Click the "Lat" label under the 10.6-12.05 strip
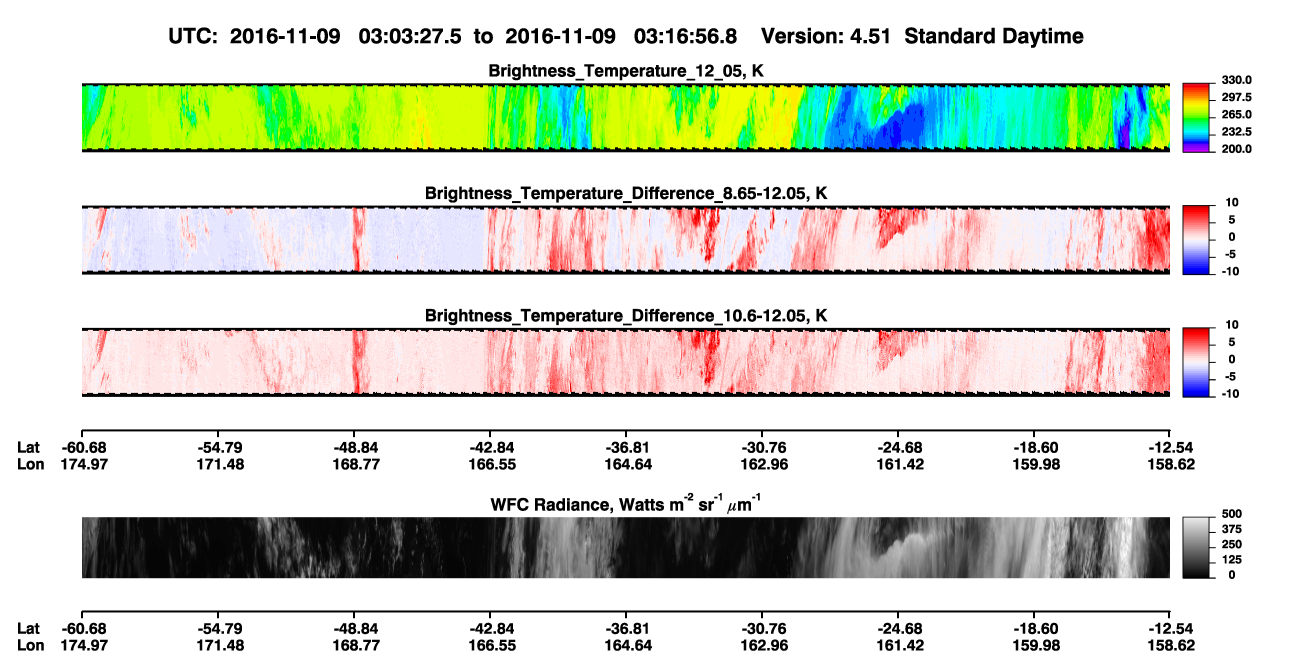The image size is (1300, 667). coord(28,447)
